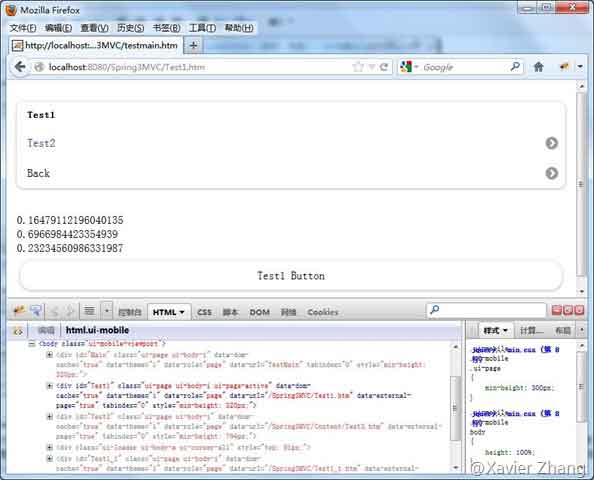This screenshot has width=594, height=480.
Task: Go to the browser home page icon
Action: (x=538, y=67)
